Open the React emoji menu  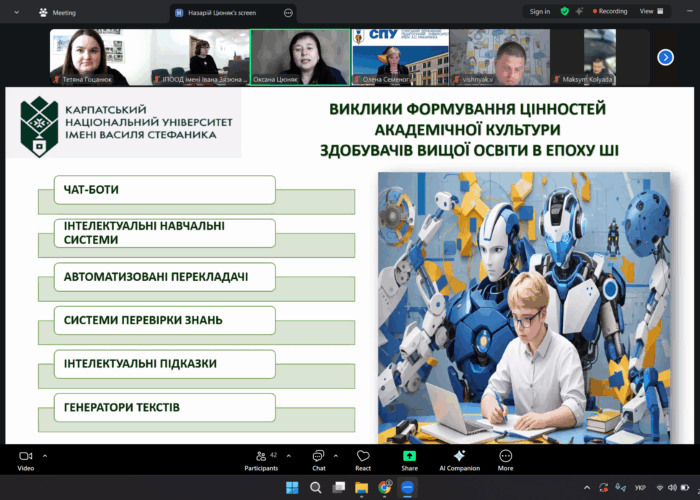click(363, 457)
